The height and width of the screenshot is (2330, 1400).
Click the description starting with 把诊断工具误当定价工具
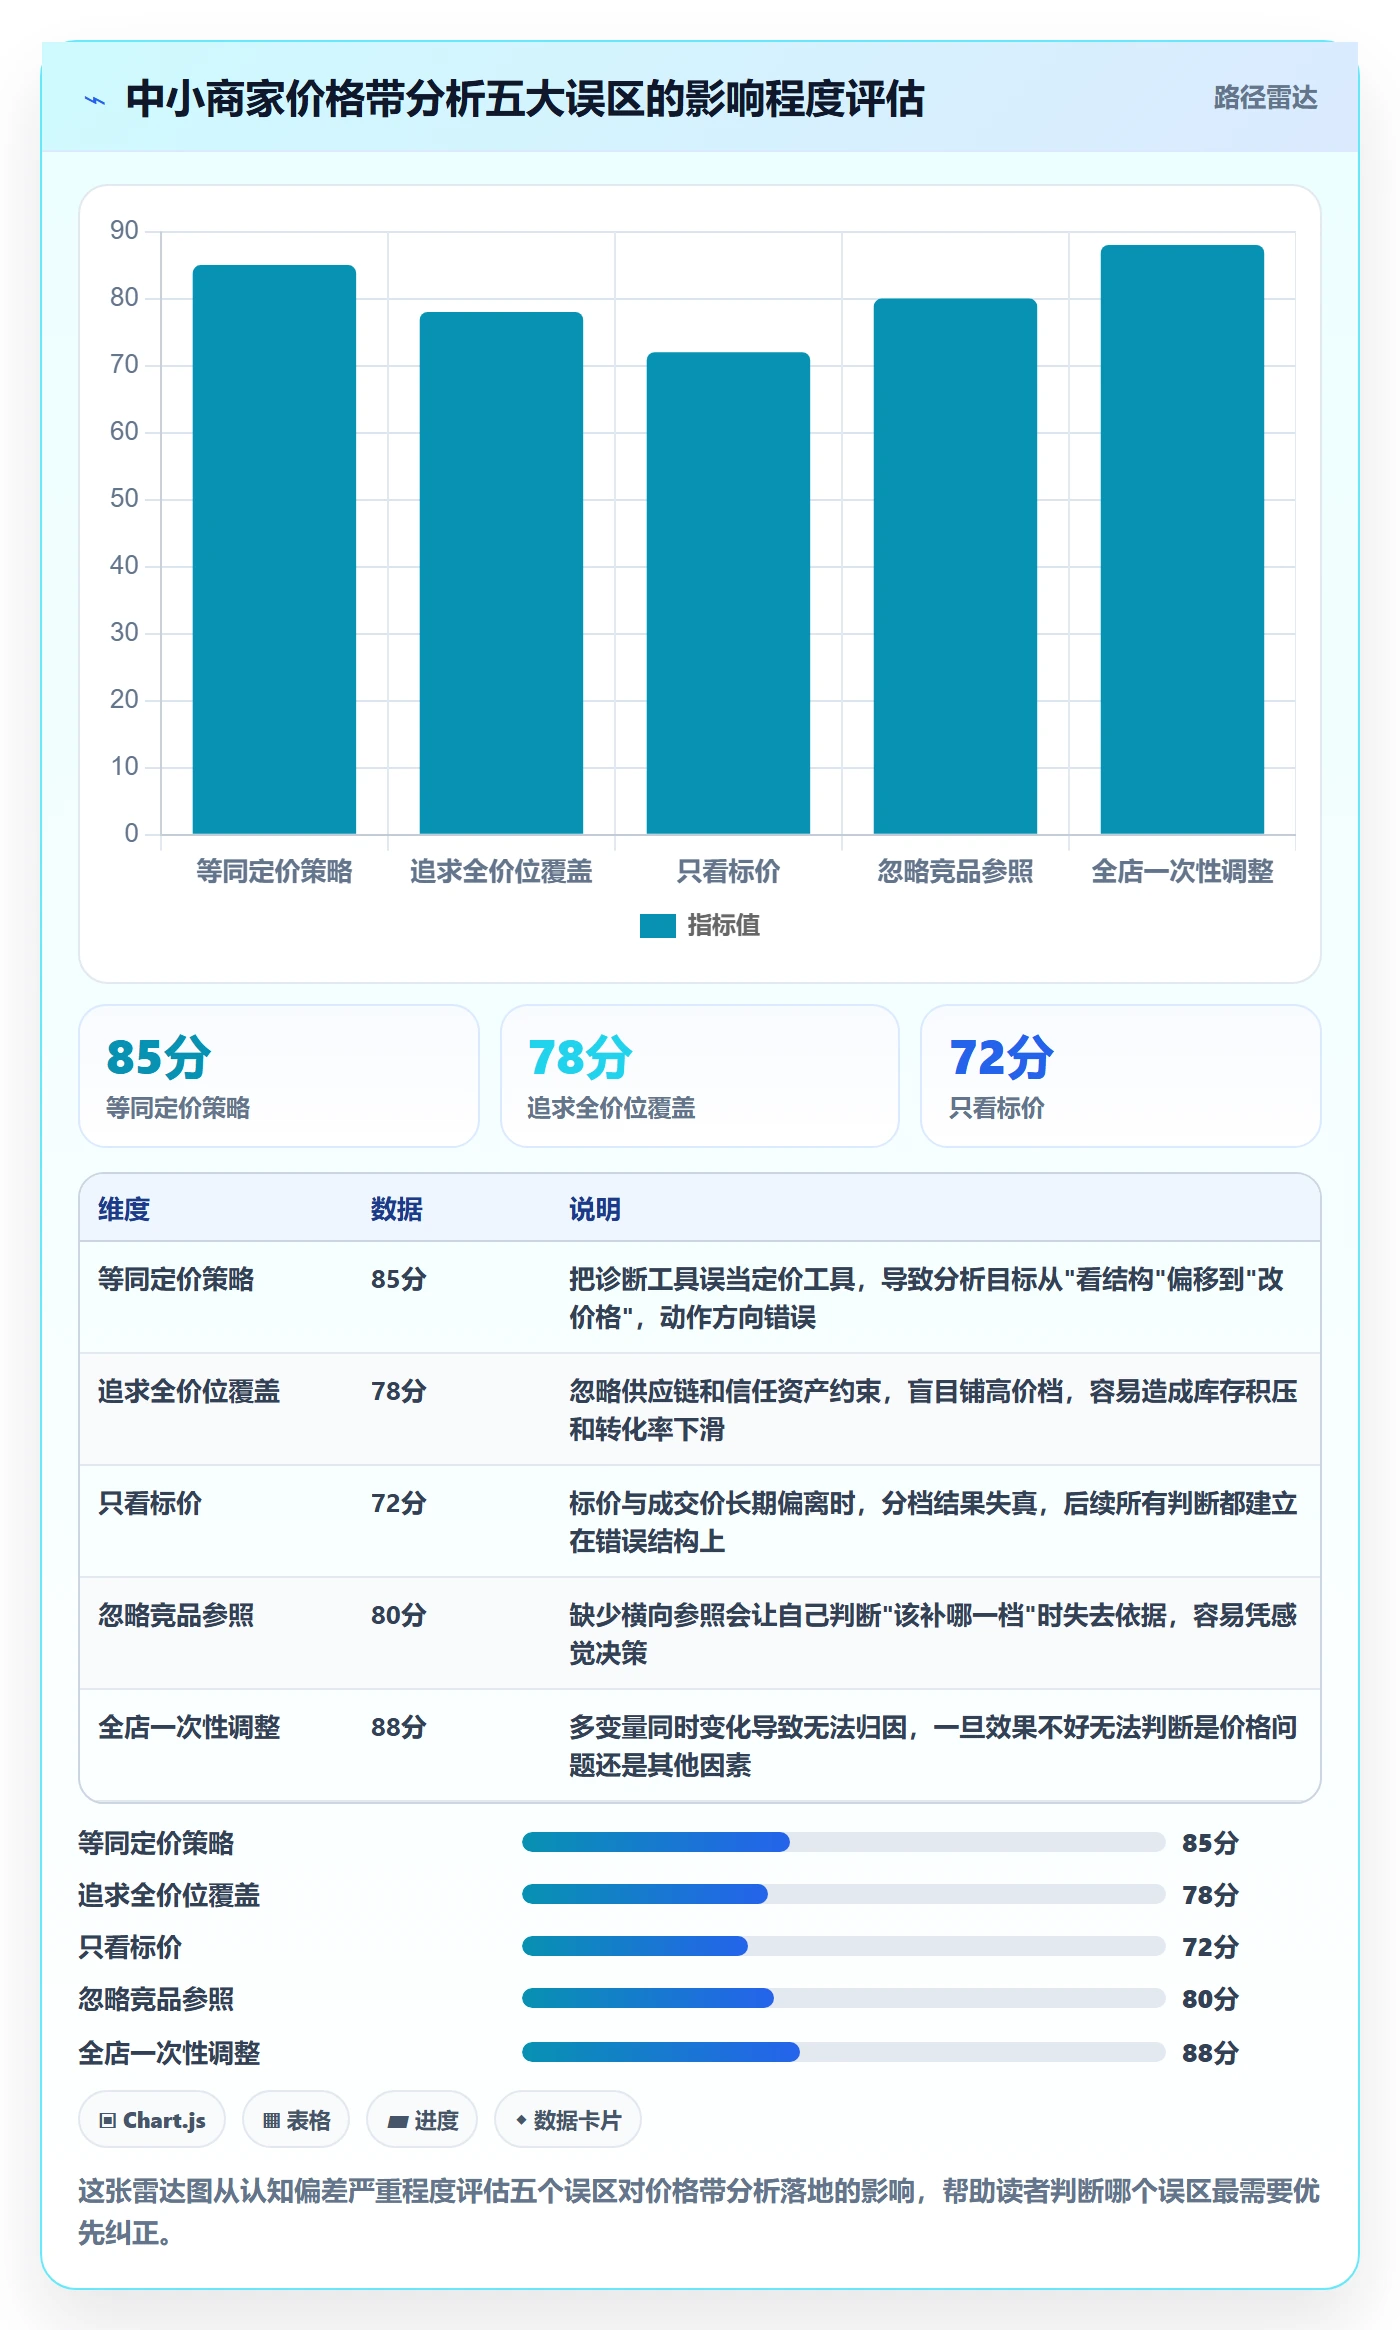[927, 1298]
